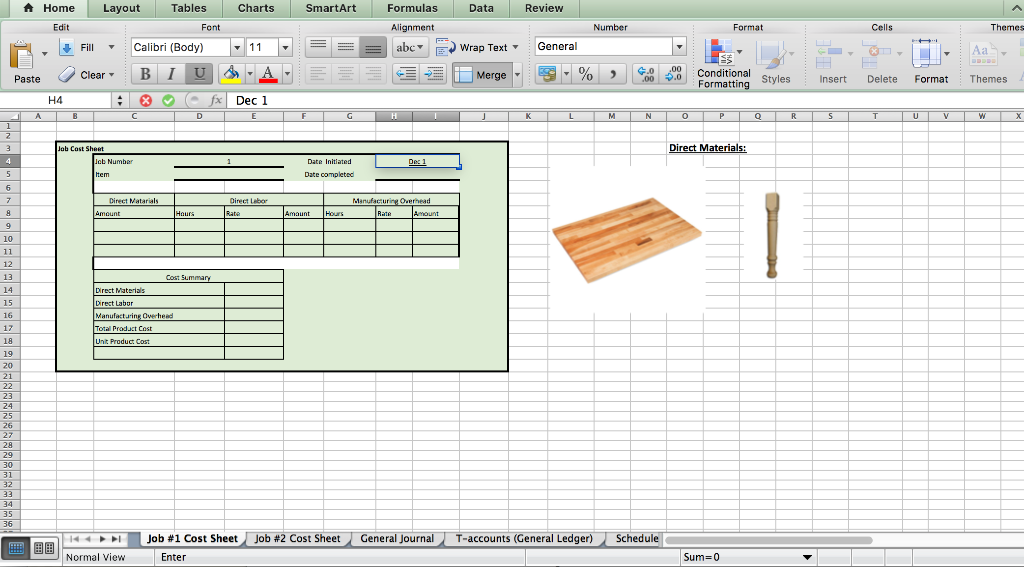1024x567 pixels.
Task: Apply percent style
Action: (x=586, y=74)
